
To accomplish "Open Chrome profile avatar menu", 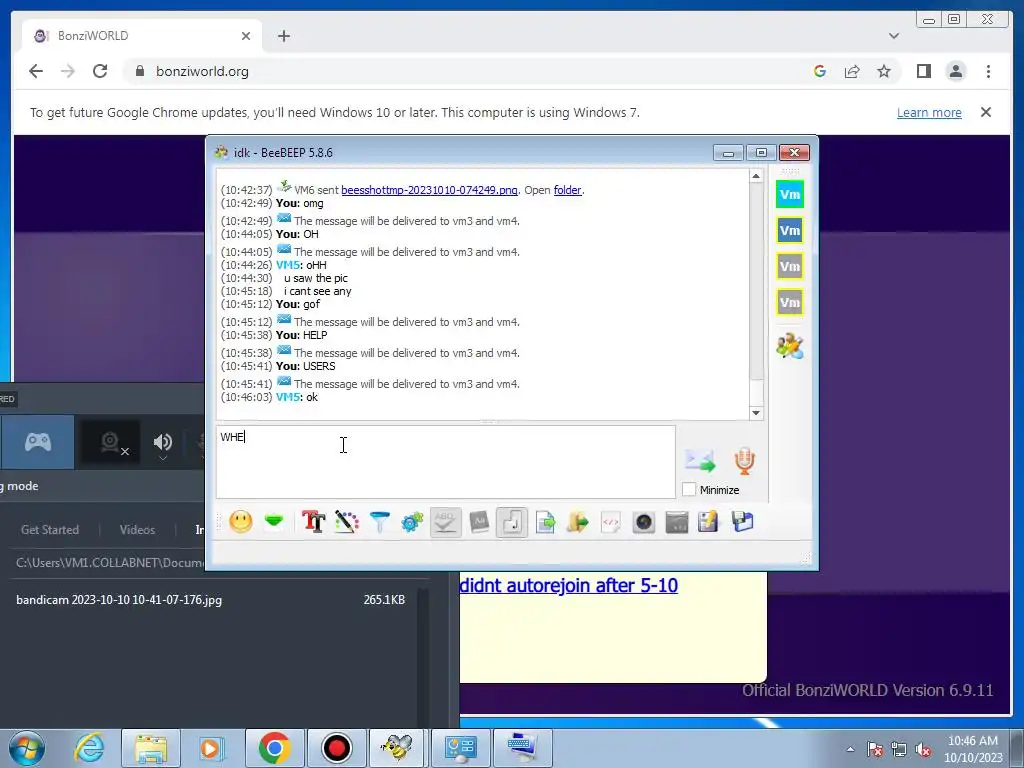I will 955,71.
